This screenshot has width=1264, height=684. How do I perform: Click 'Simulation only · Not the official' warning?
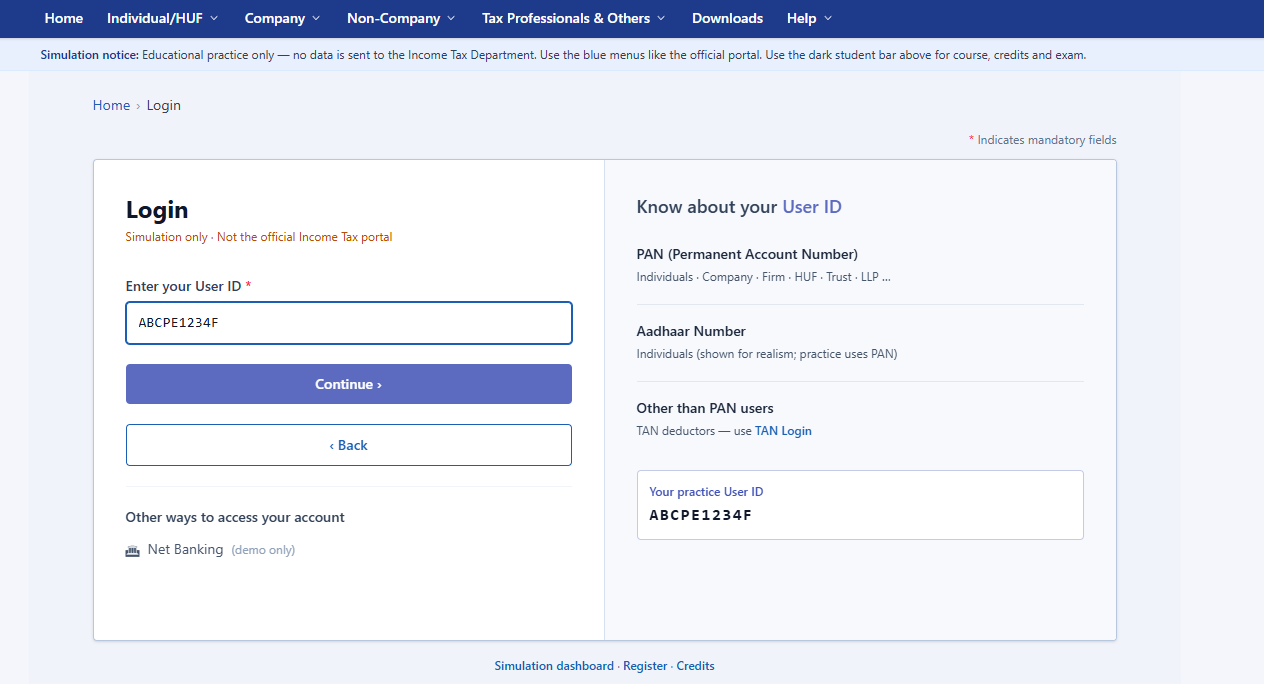point(259,237)
